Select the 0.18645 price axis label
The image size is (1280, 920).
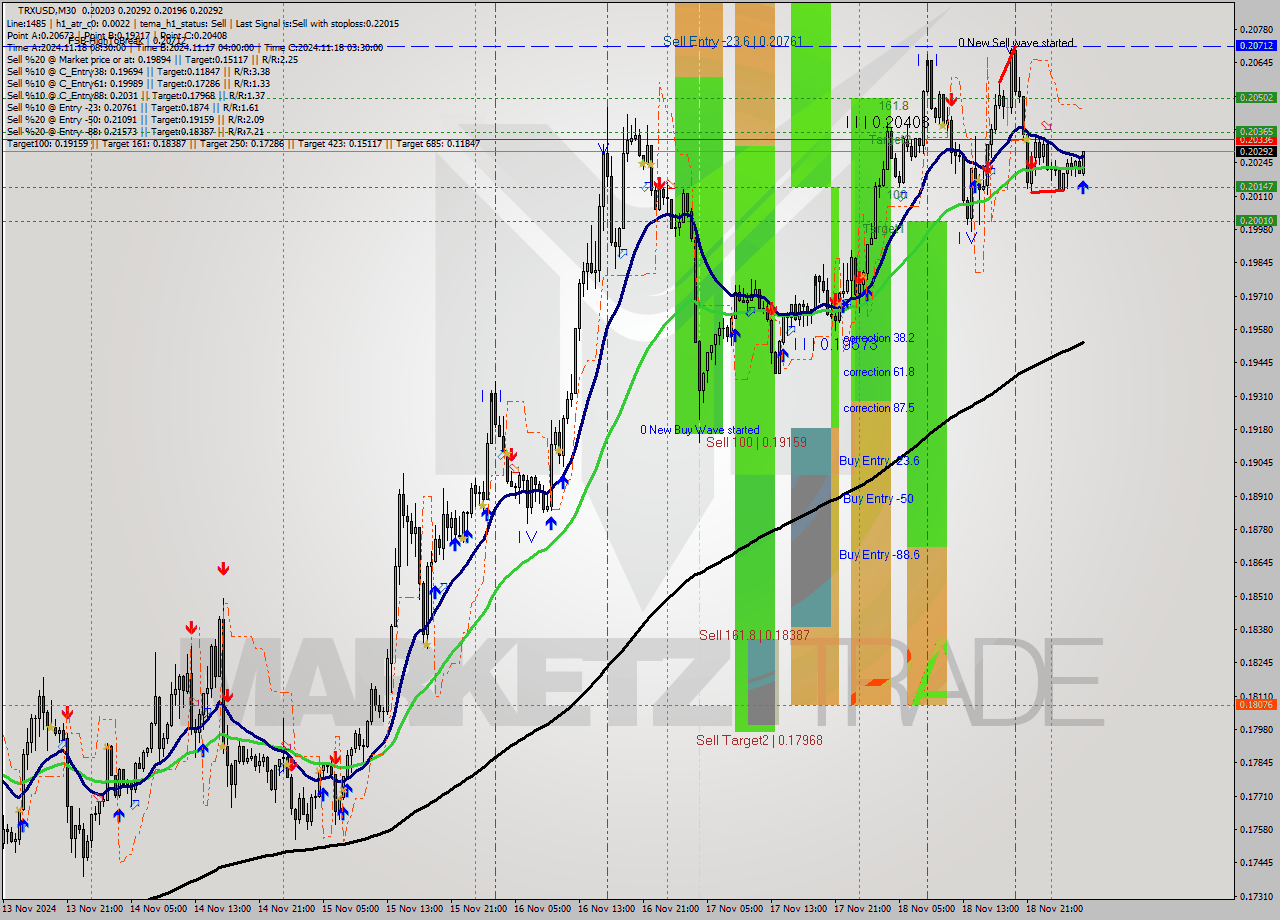tap(1255, 563)
